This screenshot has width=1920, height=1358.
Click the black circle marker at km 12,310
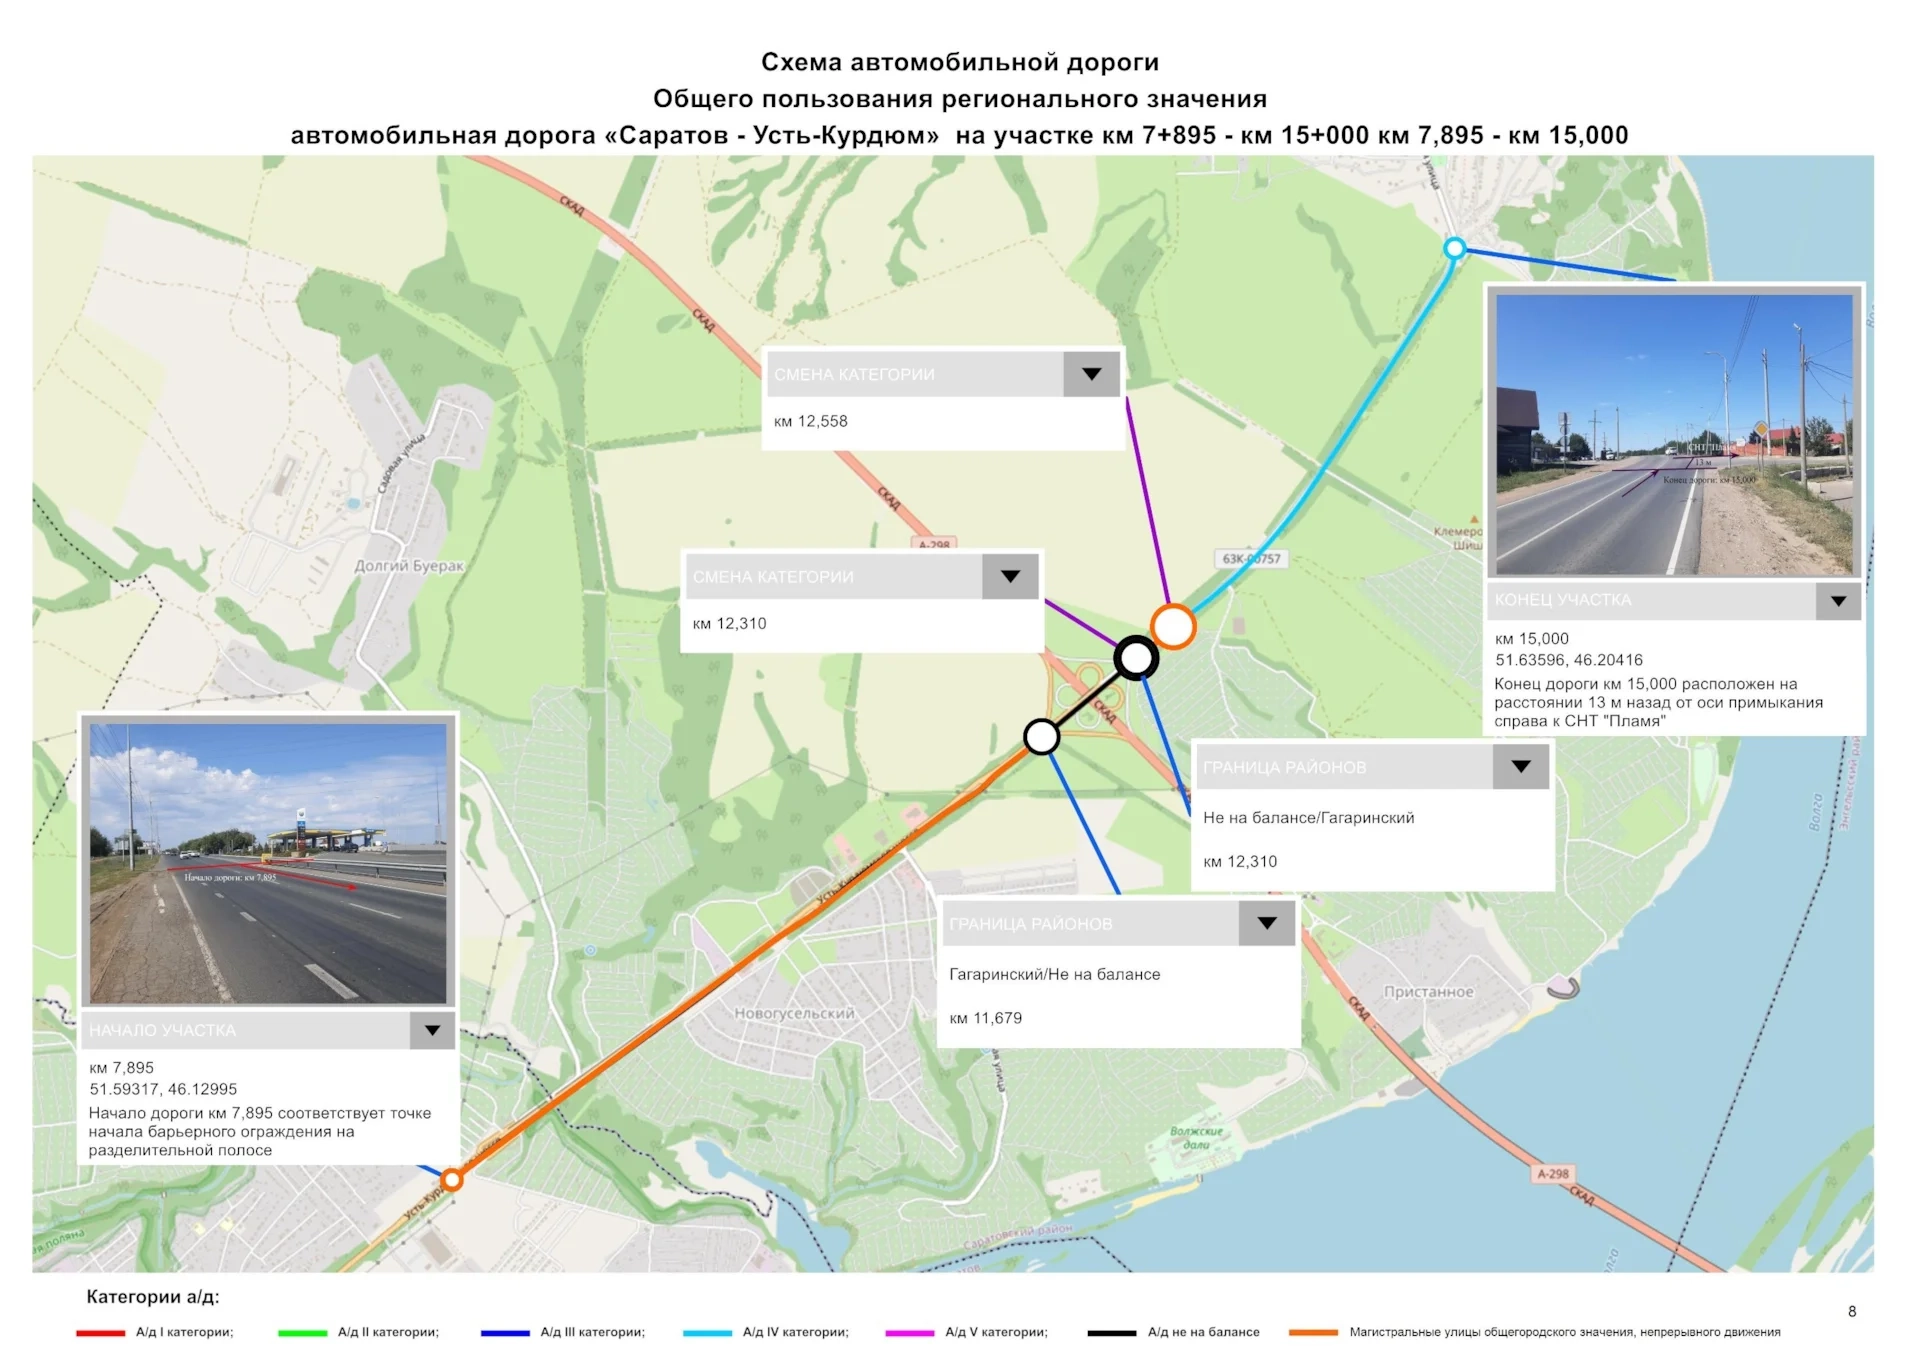coord(1136,658)
